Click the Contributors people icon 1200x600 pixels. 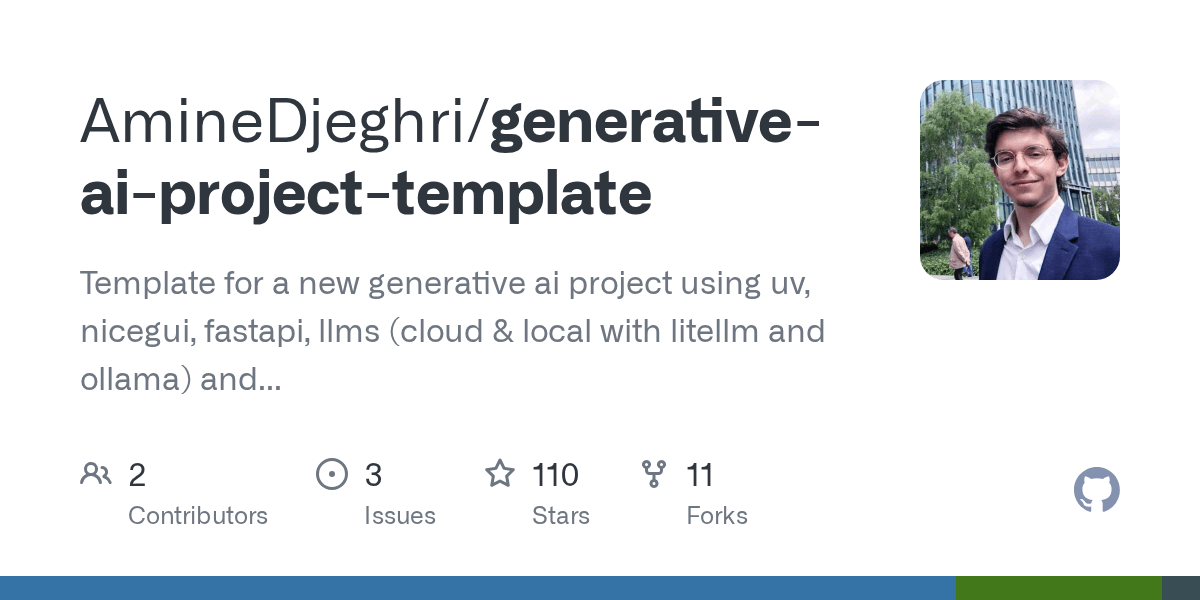point(96,473)
